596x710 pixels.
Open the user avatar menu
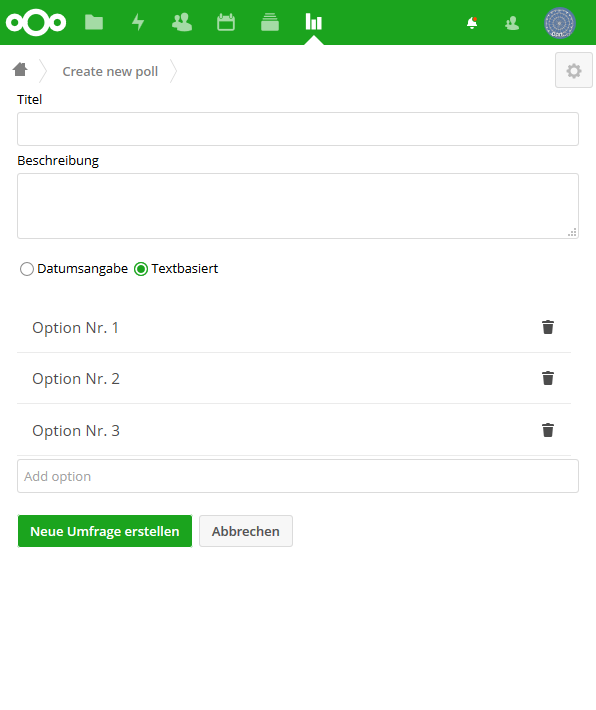pyautogui.click(x=560, y=23)
